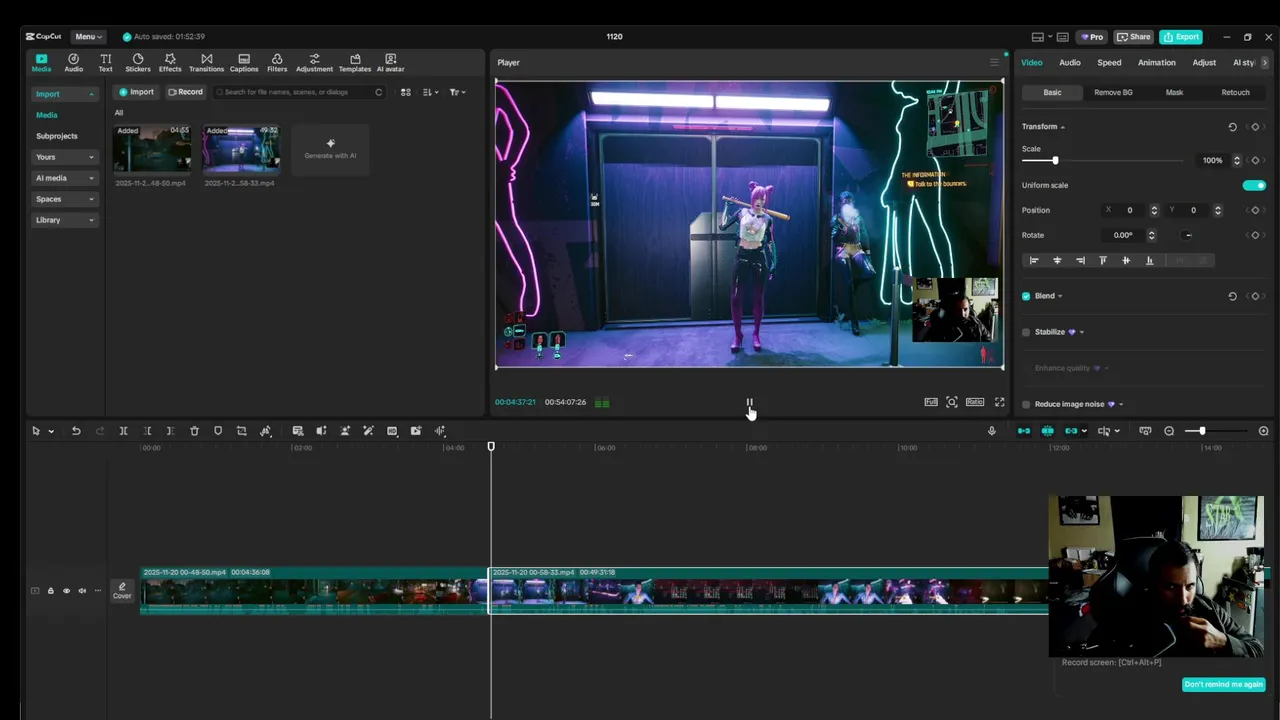Switch to the Speed properties tab

pyautogui.click(x=1109, y=62)
